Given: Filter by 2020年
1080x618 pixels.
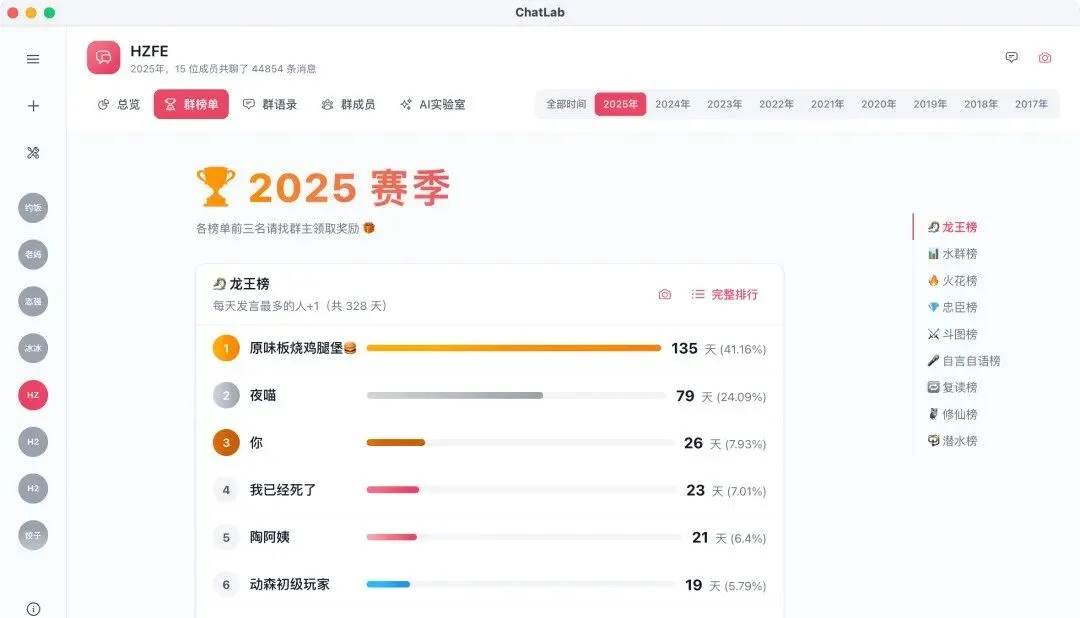Looking at the screenshot, I should pyautogui.click(x=878, y=104).
